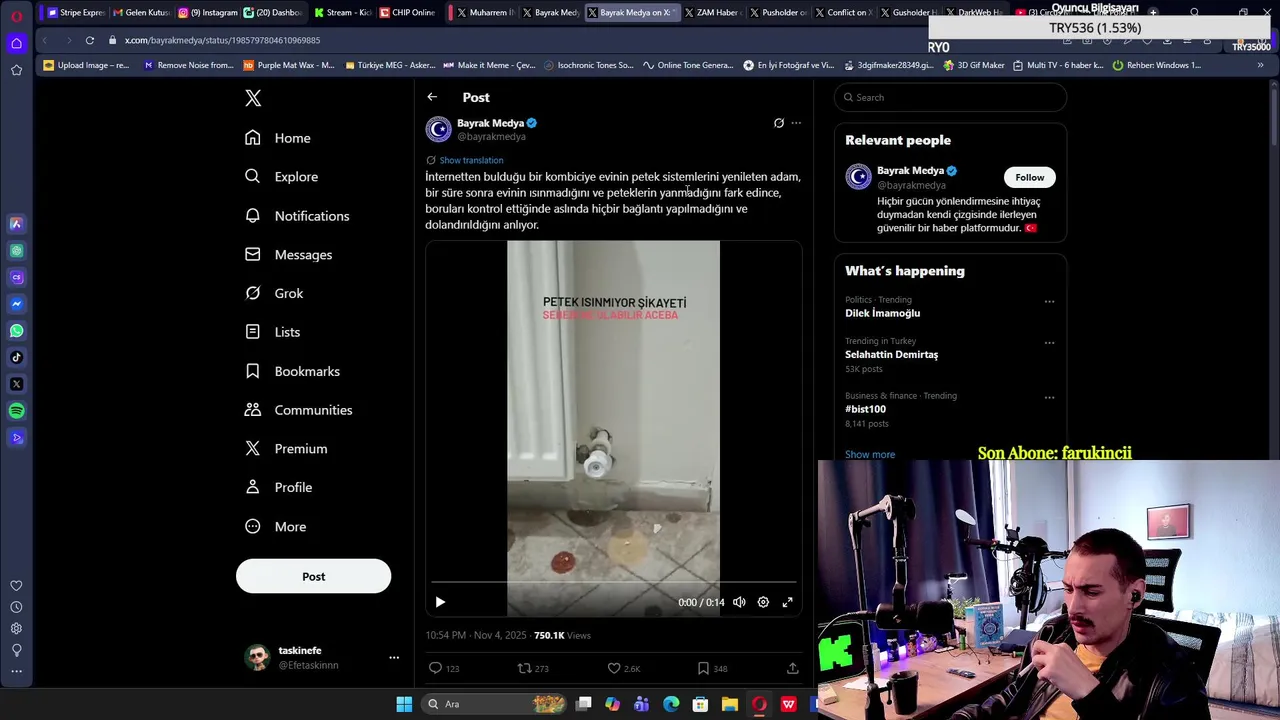Open Upload Image bookmark

click(x=86, y=65)
